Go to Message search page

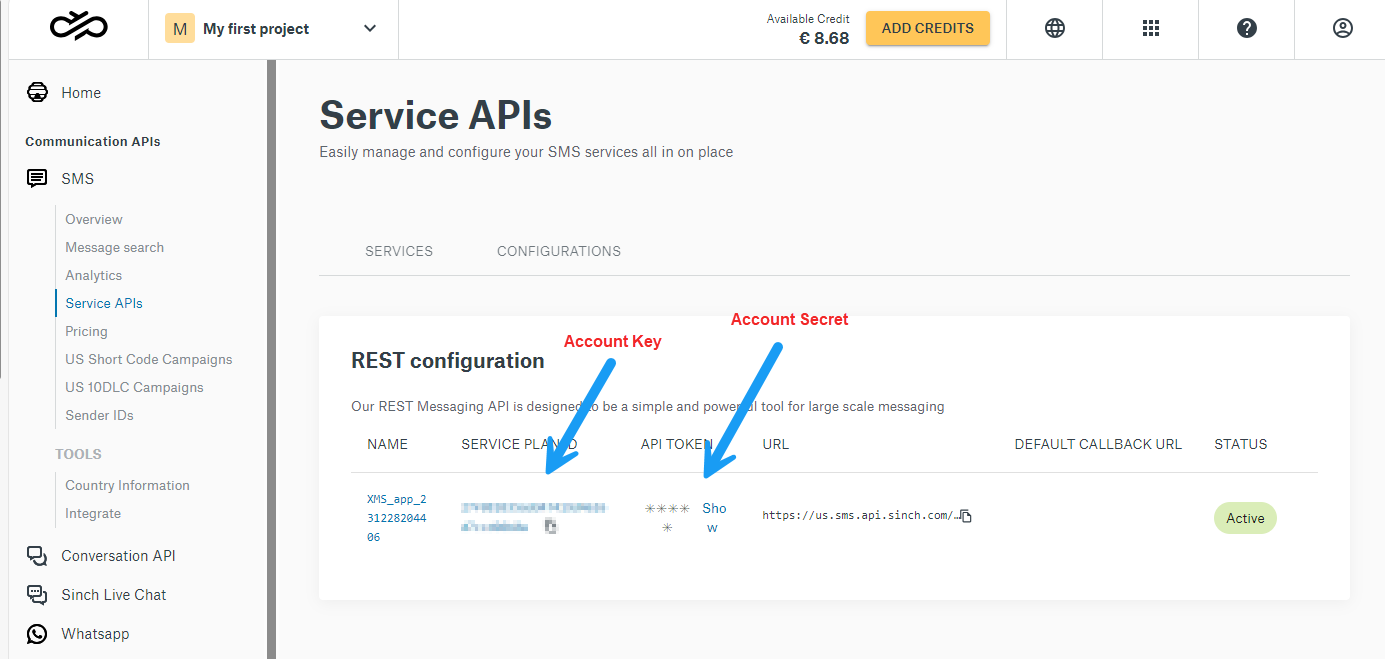114,247
